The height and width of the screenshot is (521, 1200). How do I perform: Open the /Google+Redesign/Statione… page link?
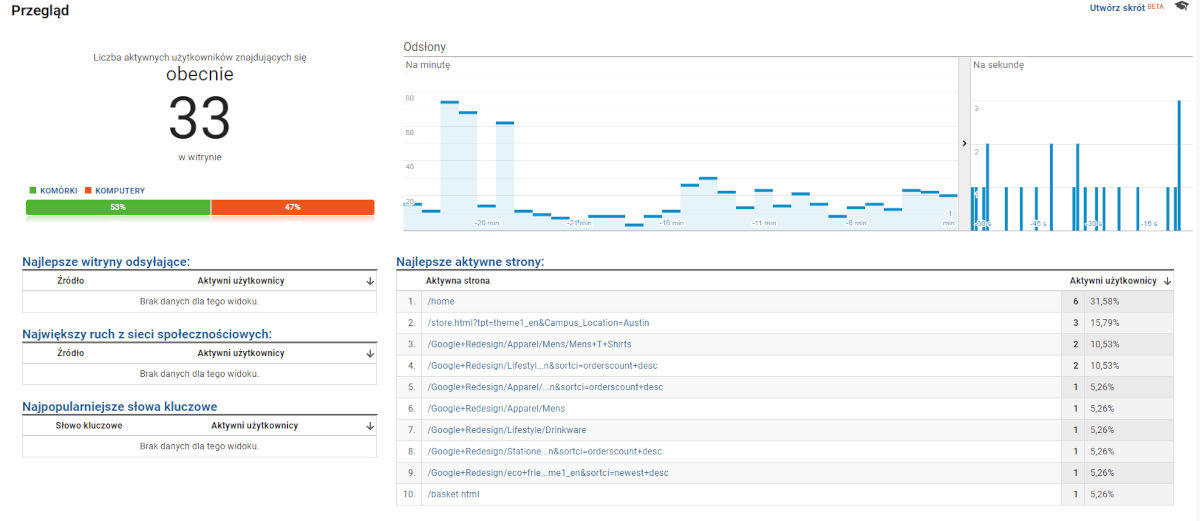[544, 452]
